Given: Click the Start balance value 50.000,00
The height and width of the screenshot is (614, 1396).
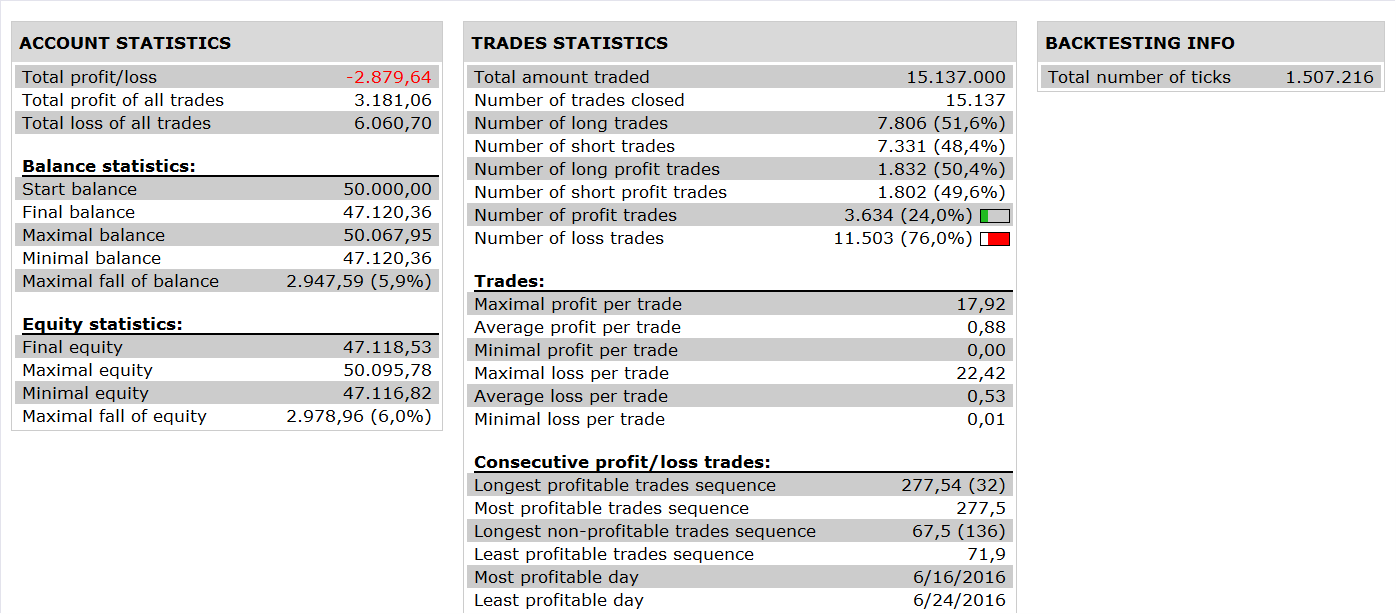Looking at the screenshot, I should (387, 189).
